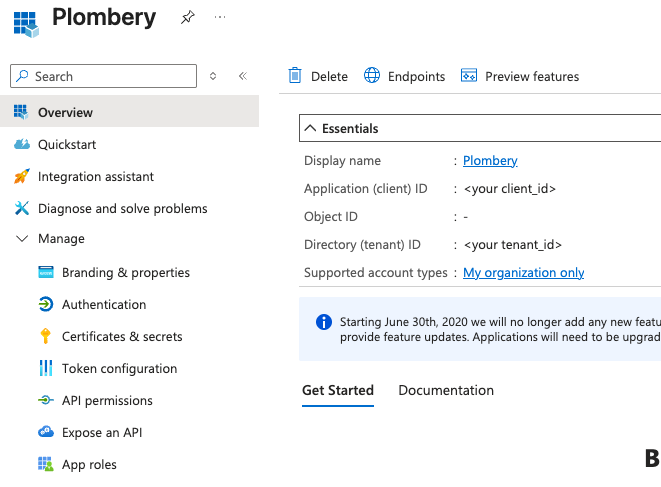Click the Directory (tenant) ID label

point(362,245)
